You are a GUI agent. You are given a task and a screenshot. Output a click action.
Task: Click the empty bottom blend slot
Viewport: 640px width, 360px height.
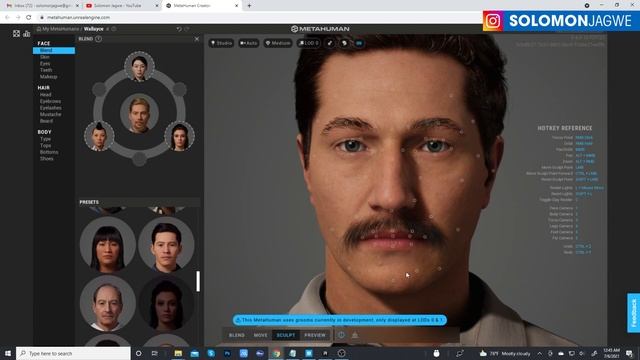pos(139,159)
